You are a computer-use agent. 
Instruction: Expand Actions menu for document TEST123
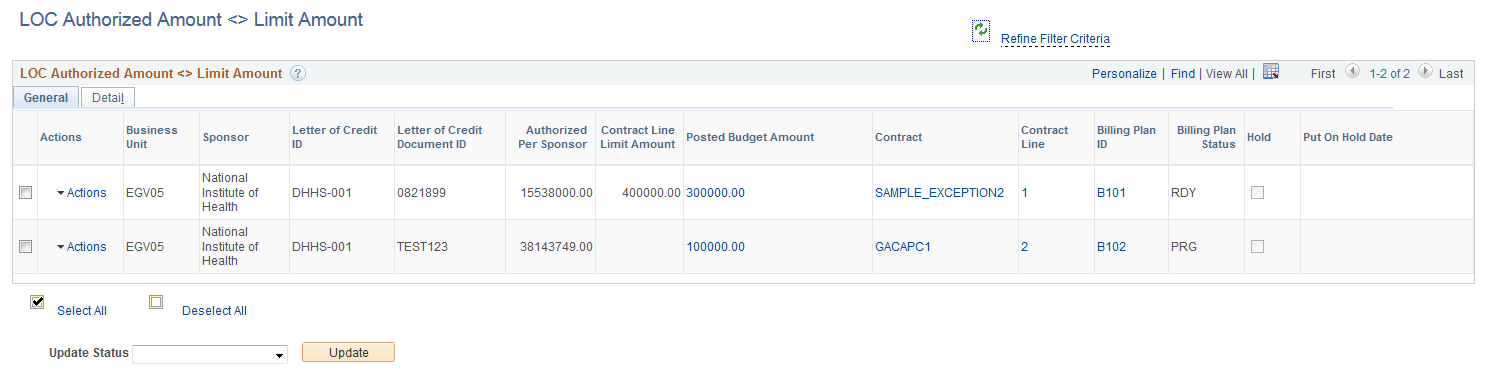tap(81, 247)
